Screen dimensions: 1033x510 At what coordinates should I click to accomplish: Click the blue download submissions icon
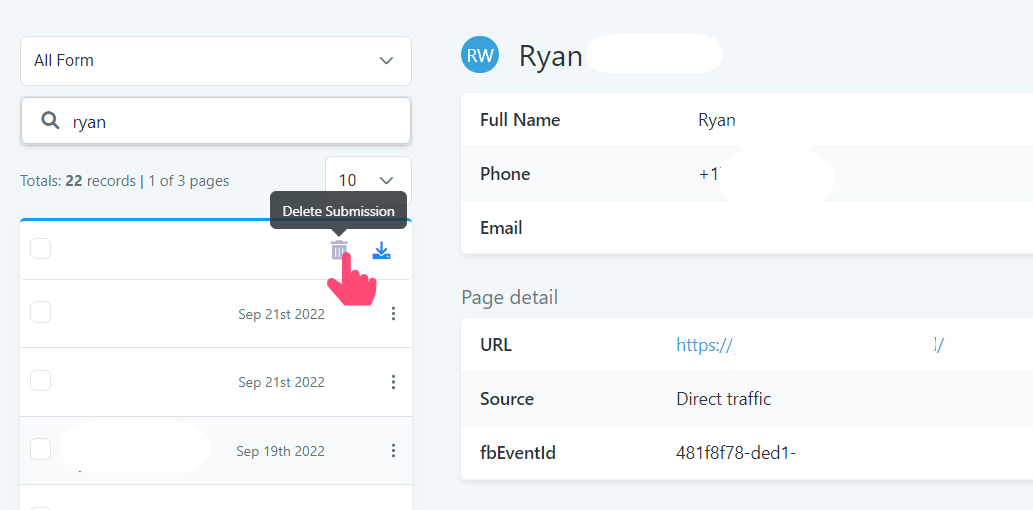pos(381,250)
